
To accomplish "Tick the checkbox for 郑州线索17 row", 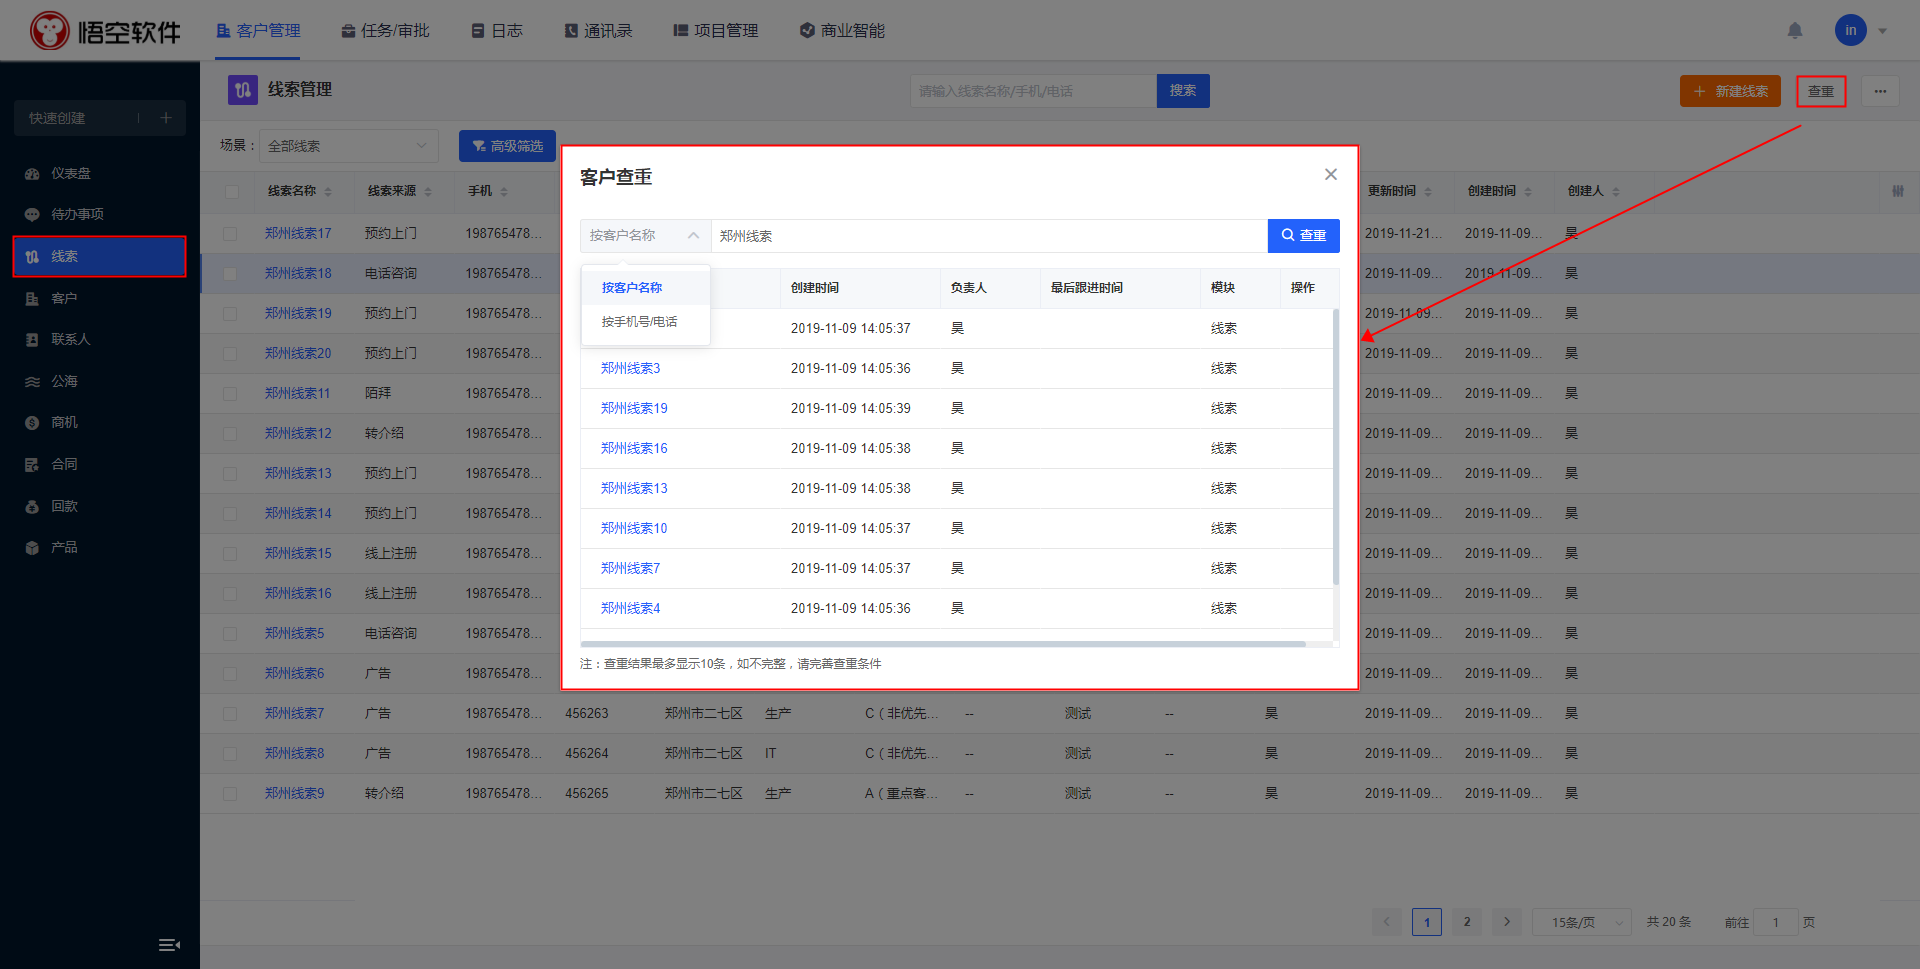I will click(x=231, y=233).
